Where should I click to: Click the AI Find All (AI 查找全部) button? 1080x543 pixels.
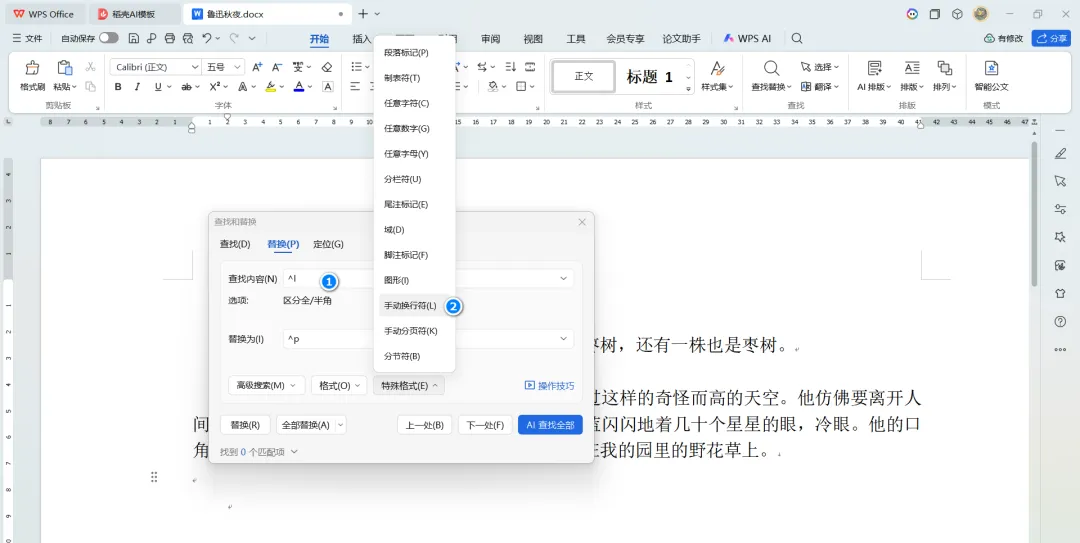550,425
